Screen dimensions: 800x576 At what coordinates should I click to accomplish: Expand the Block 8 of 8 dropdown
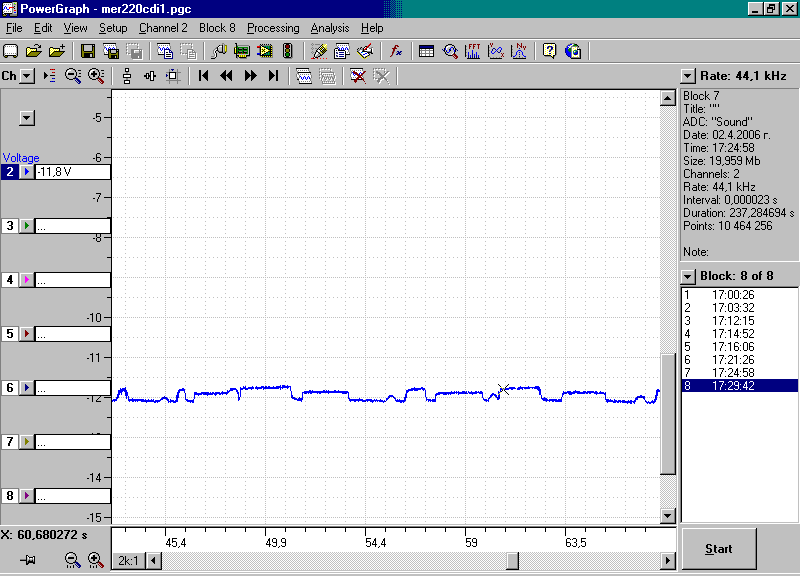(x=688, y=277)
